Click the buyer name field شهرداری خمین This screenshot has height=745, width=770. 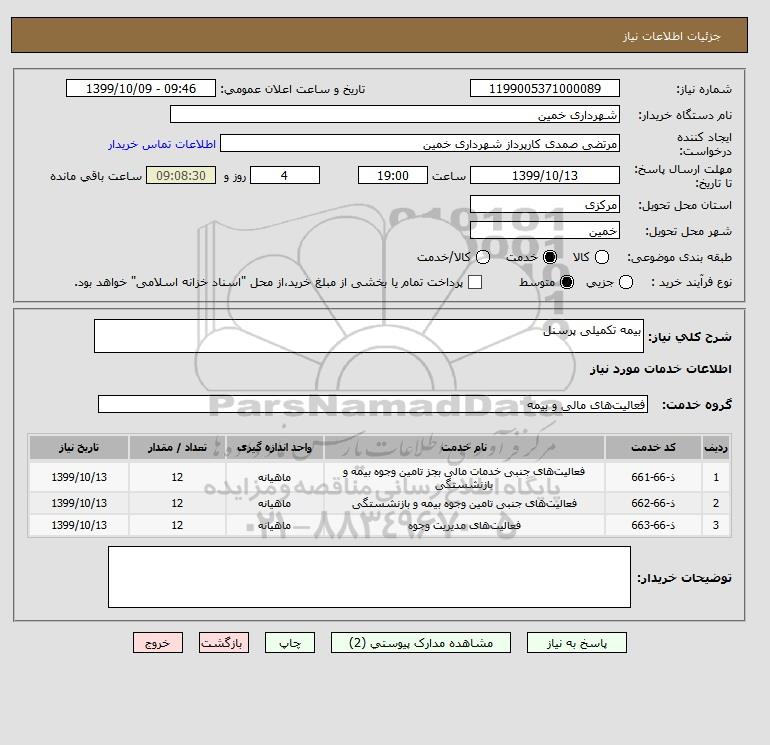pos(395,114)
